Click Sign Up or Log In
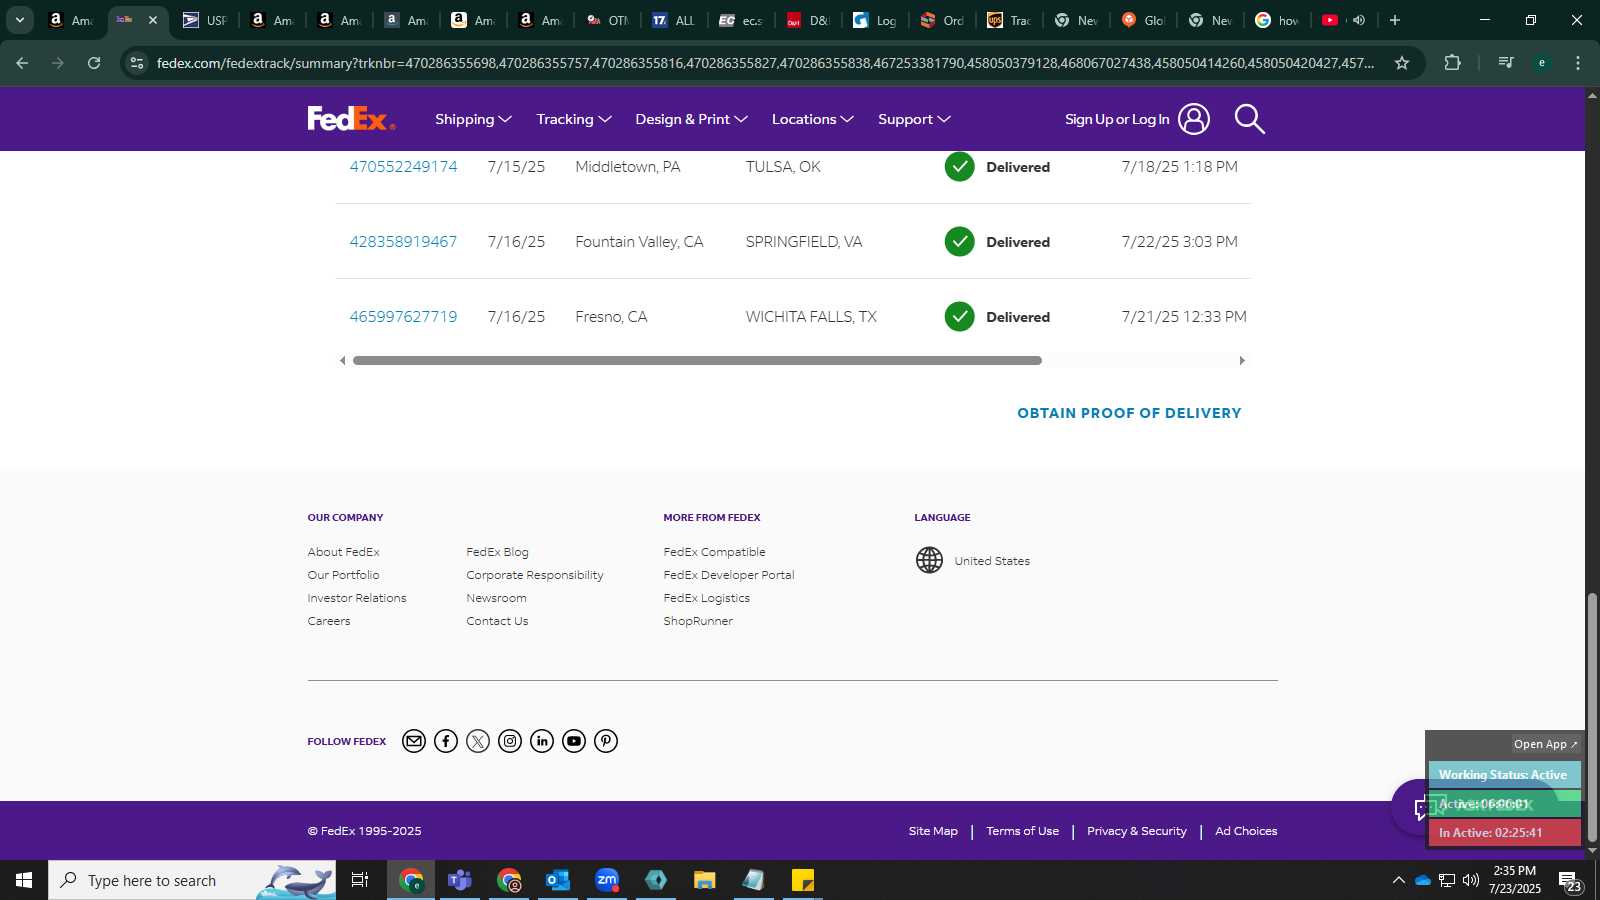 [1117, 119]
